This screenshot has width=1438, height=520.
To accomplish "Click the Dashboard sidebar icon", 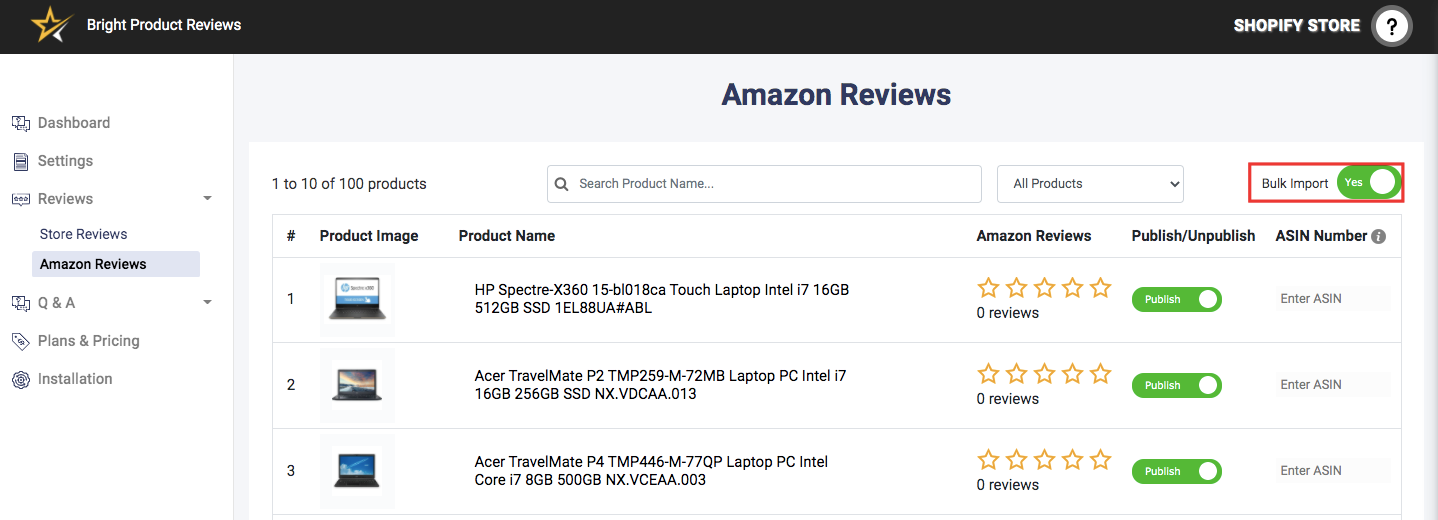I will (x=20, y=123).
